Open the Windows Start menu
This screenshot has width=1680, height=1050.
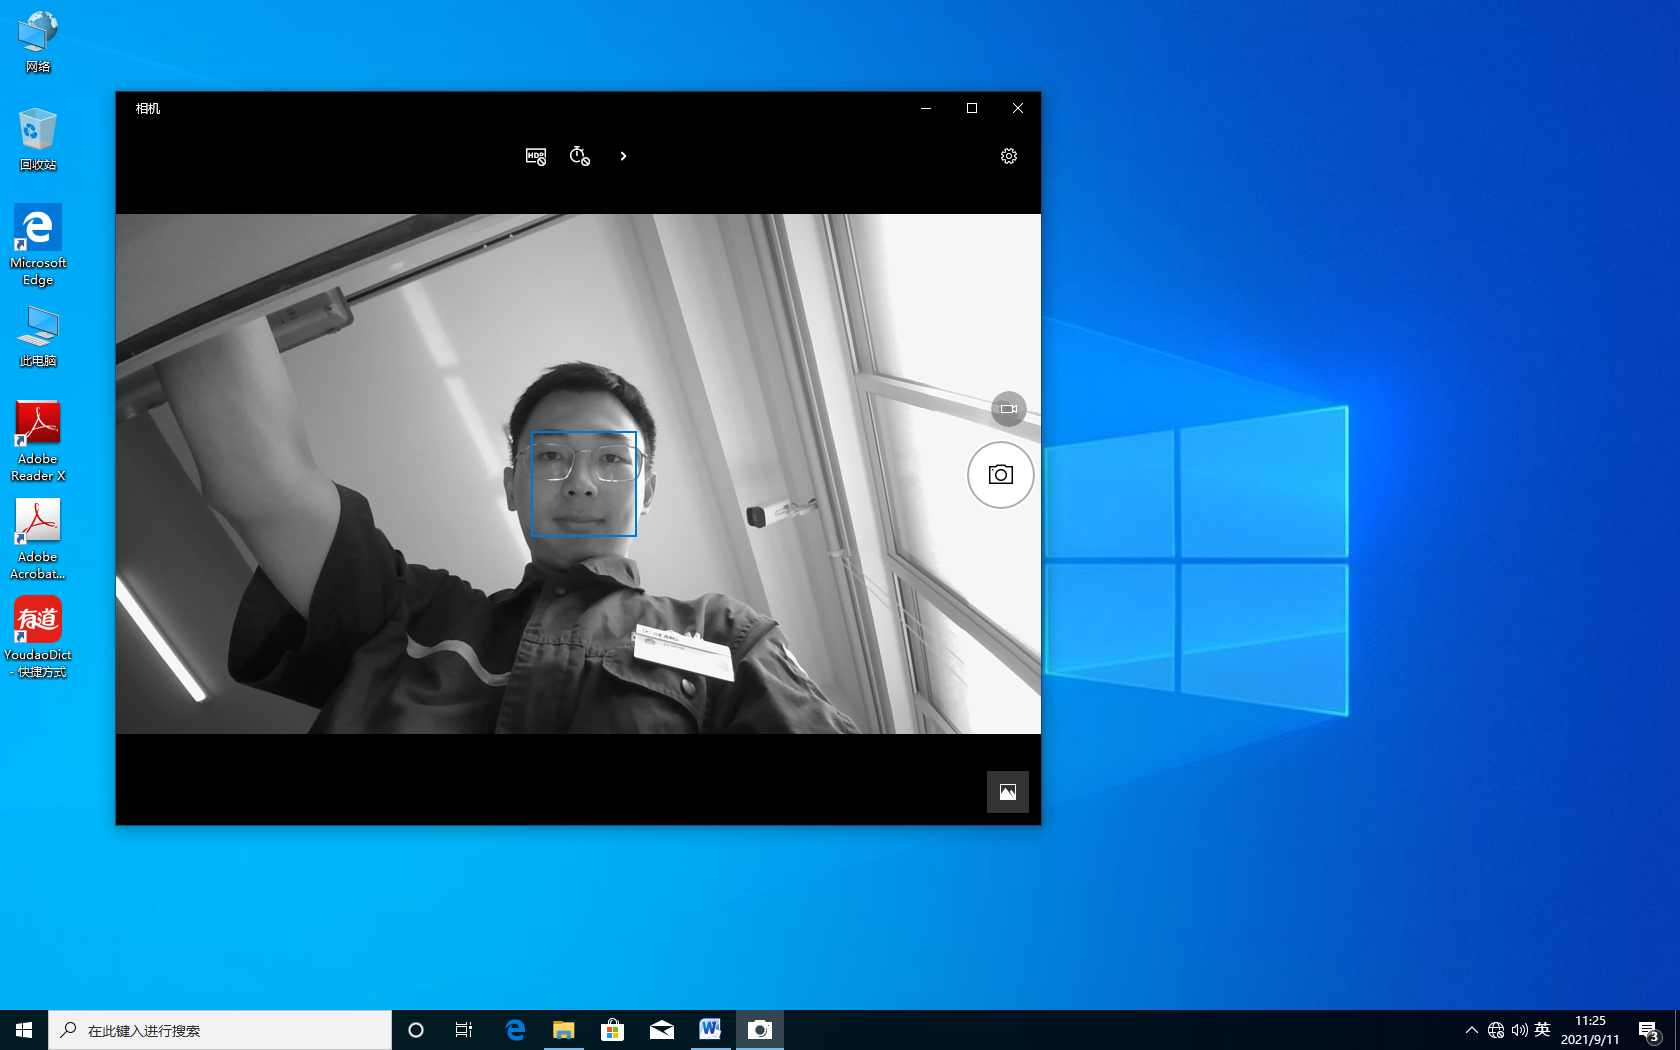pyautogui.click(x=24, y=1030)
